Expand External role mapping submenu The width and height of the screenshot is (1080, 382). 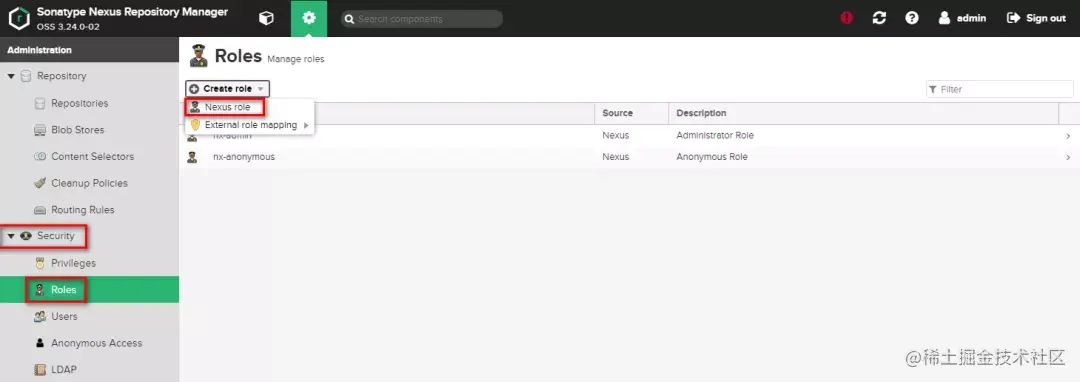(249, 125)
